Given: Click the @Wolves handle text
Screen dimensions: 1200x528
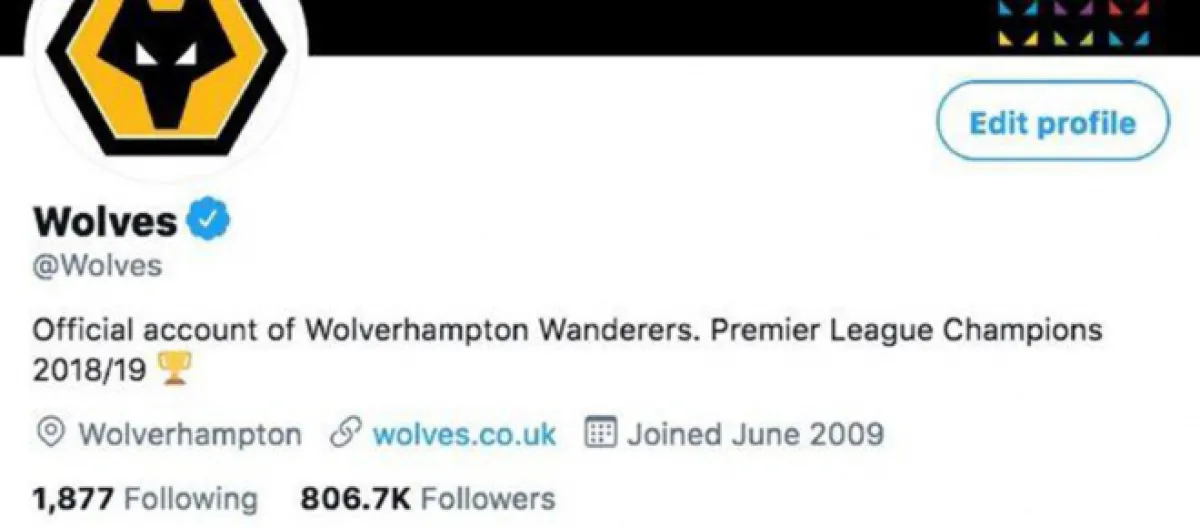Looking at the screenshot, I should point(97,268).
